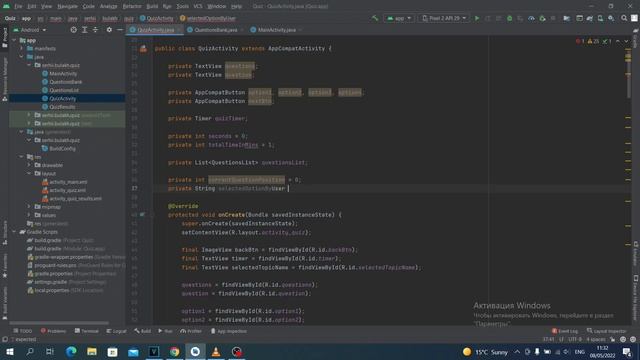The image size is (640, 360).
Task: Open the VCS menu
Action: 198,6
